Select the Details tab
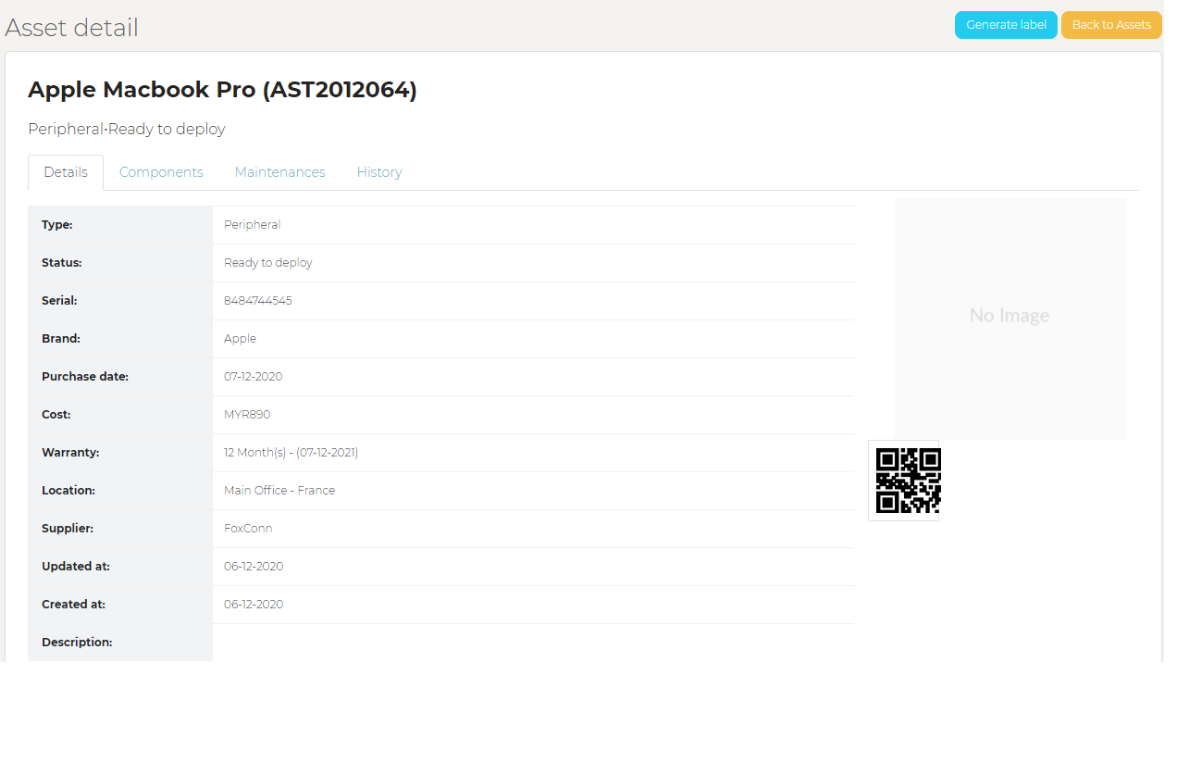 coord(66,172)
